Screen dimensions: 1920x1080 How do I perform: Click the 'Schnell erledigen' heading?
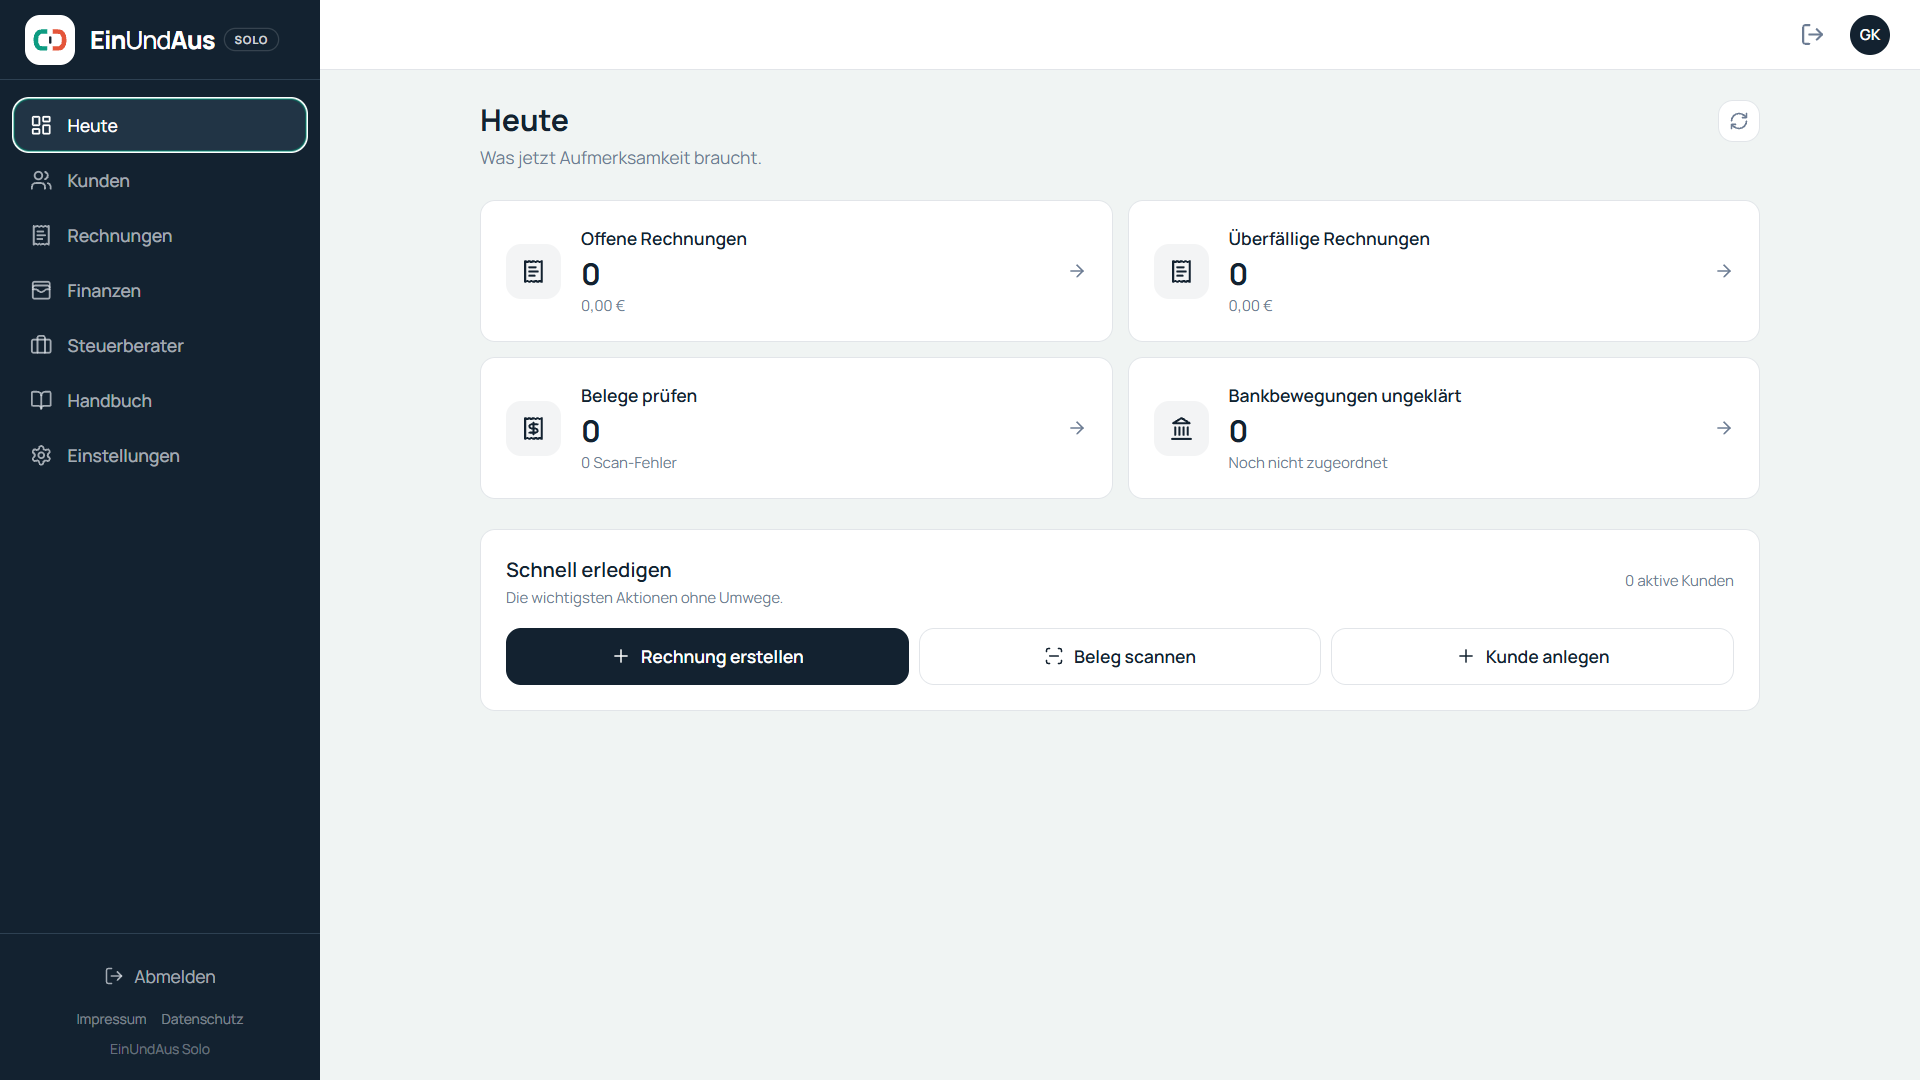tap(588, 570)
